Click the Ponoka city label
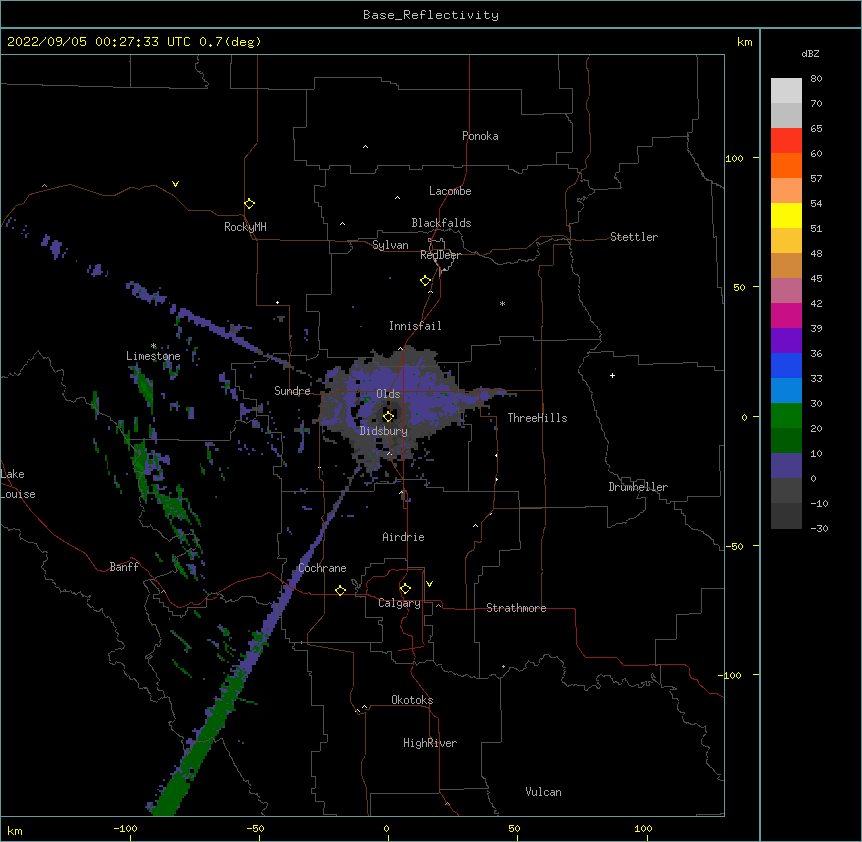 coord(480,136)
